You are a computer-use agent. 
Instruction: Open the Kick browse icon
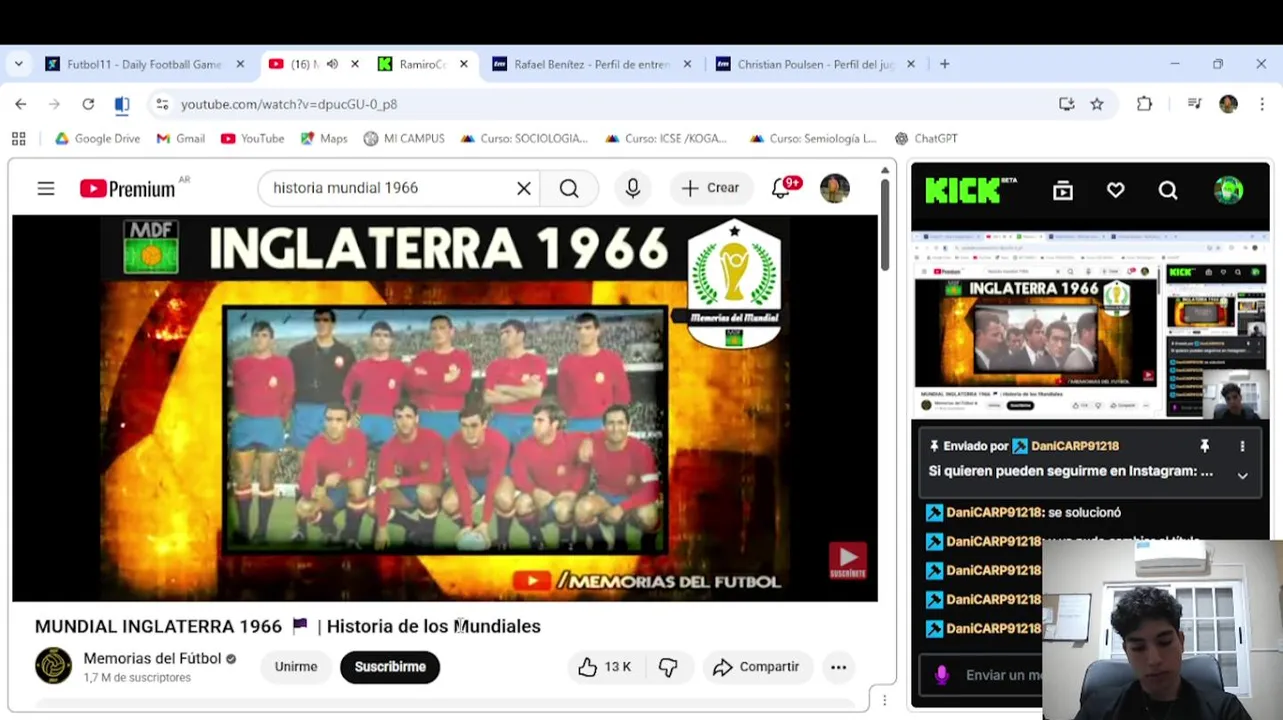[x=1063, y=190]
